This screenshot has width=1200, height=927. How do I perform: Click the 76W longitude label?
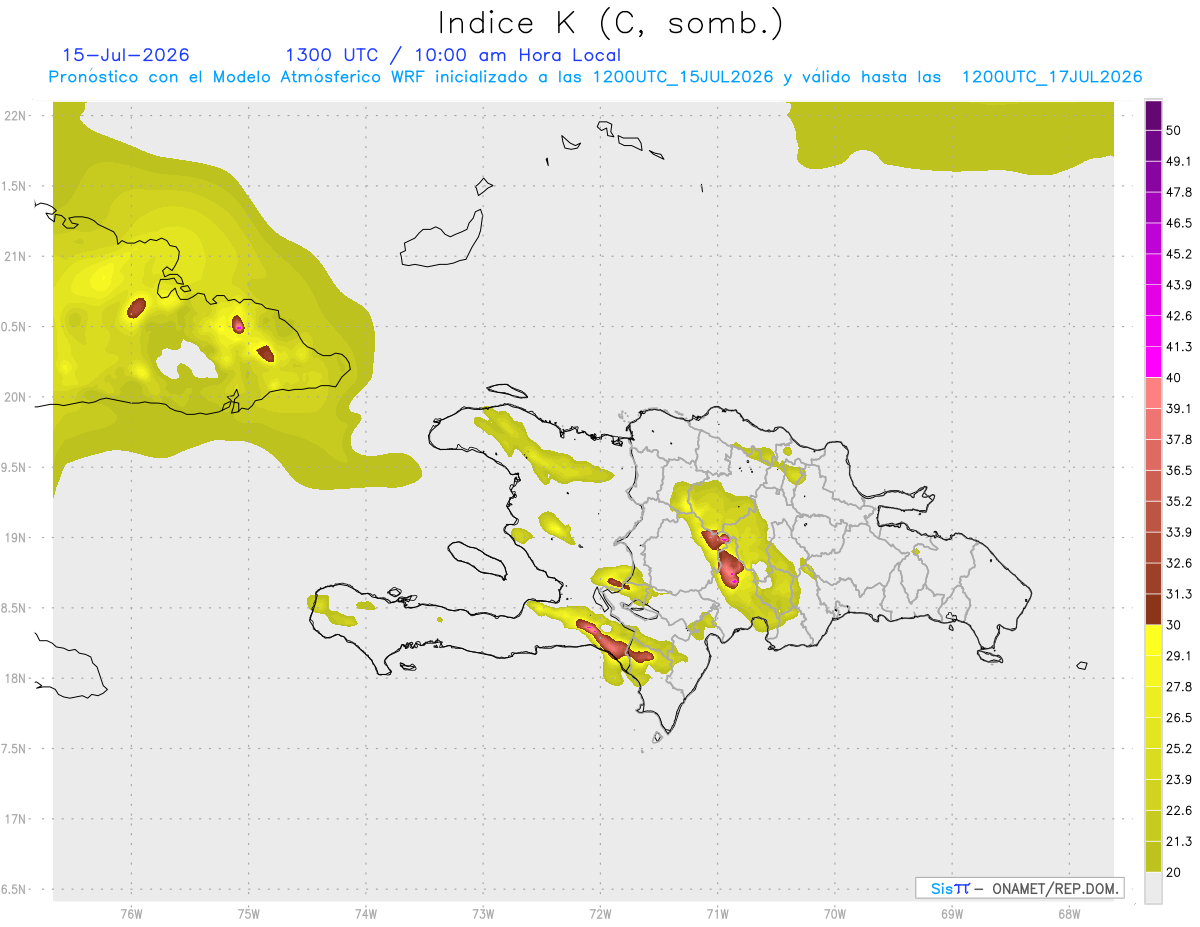[x=131, y=914]
